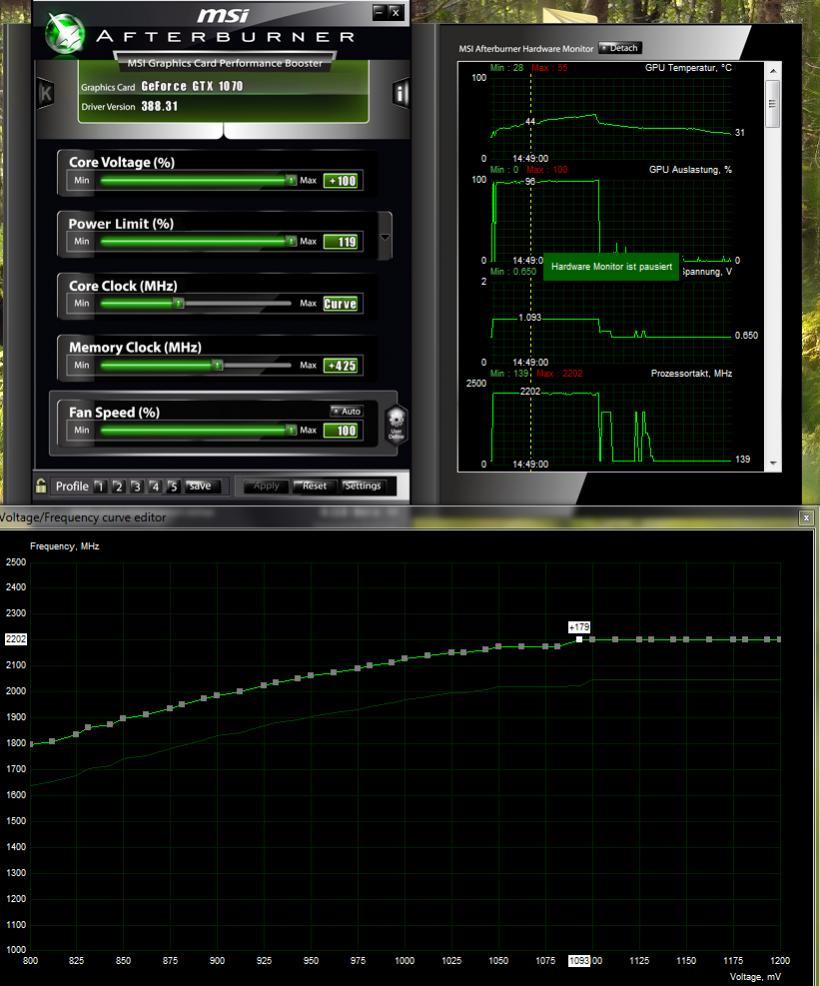Screen dimensions: 820x986
Task: Minimize the MSI Afterburner window
Action: tap(379, 11)
